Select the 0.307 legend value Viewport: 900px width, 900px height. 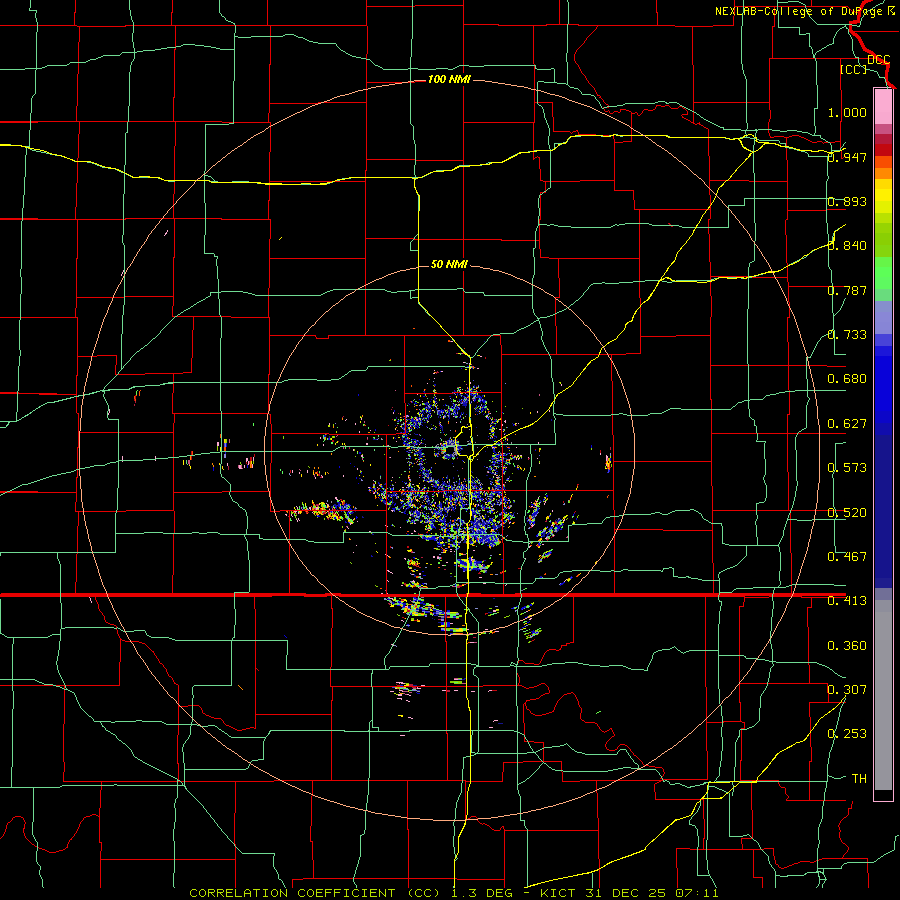point(847,690)
